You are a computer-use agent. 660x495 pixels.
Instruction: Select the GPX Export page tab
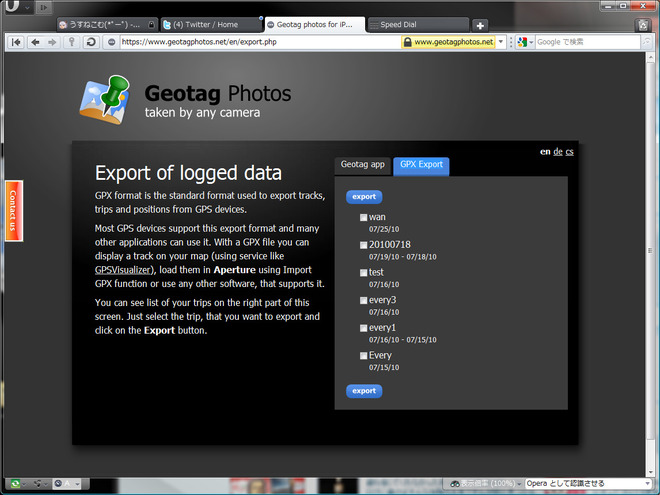tap(421, 165)
